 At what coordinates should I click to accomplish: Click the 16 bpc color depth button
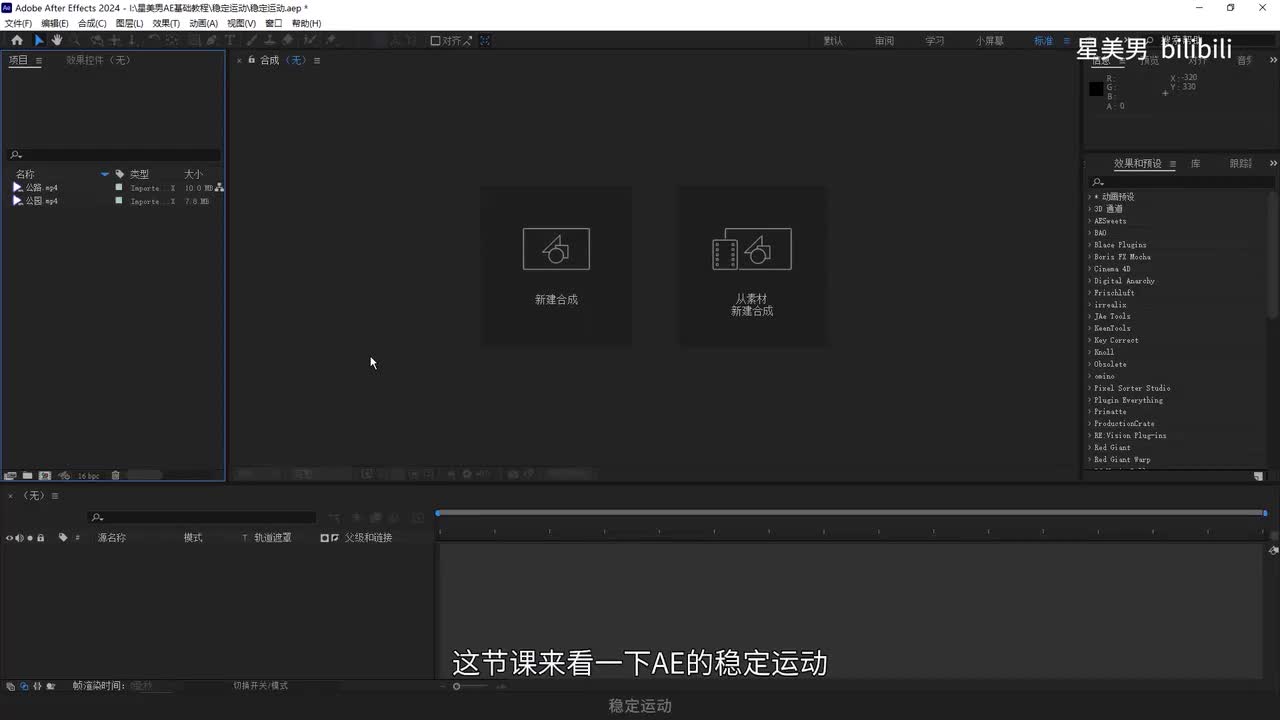coord(89,476)
